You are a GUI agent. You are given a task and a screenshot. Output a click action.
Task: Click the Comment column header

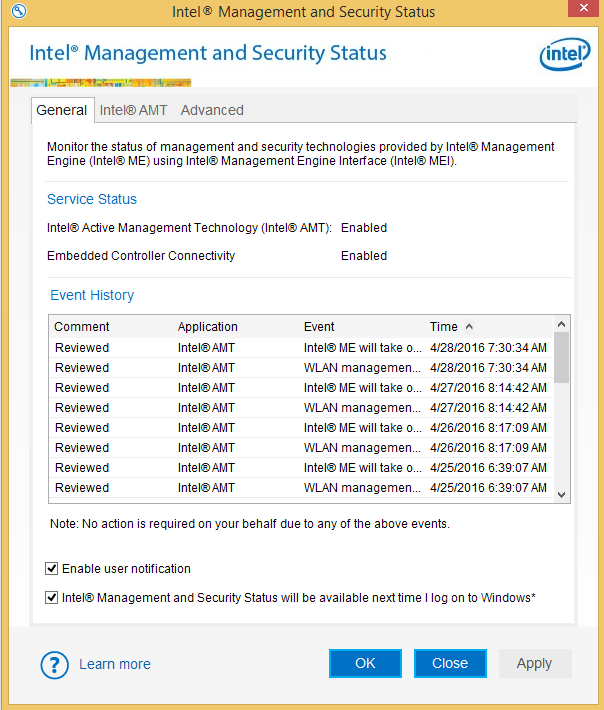(82, 327)
